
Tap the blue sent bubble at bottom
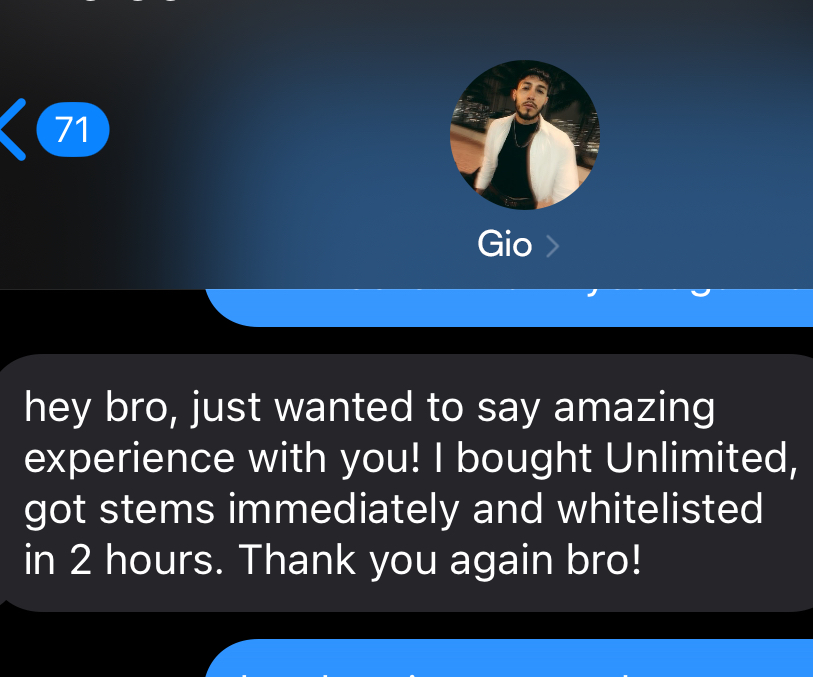point(509,658)
